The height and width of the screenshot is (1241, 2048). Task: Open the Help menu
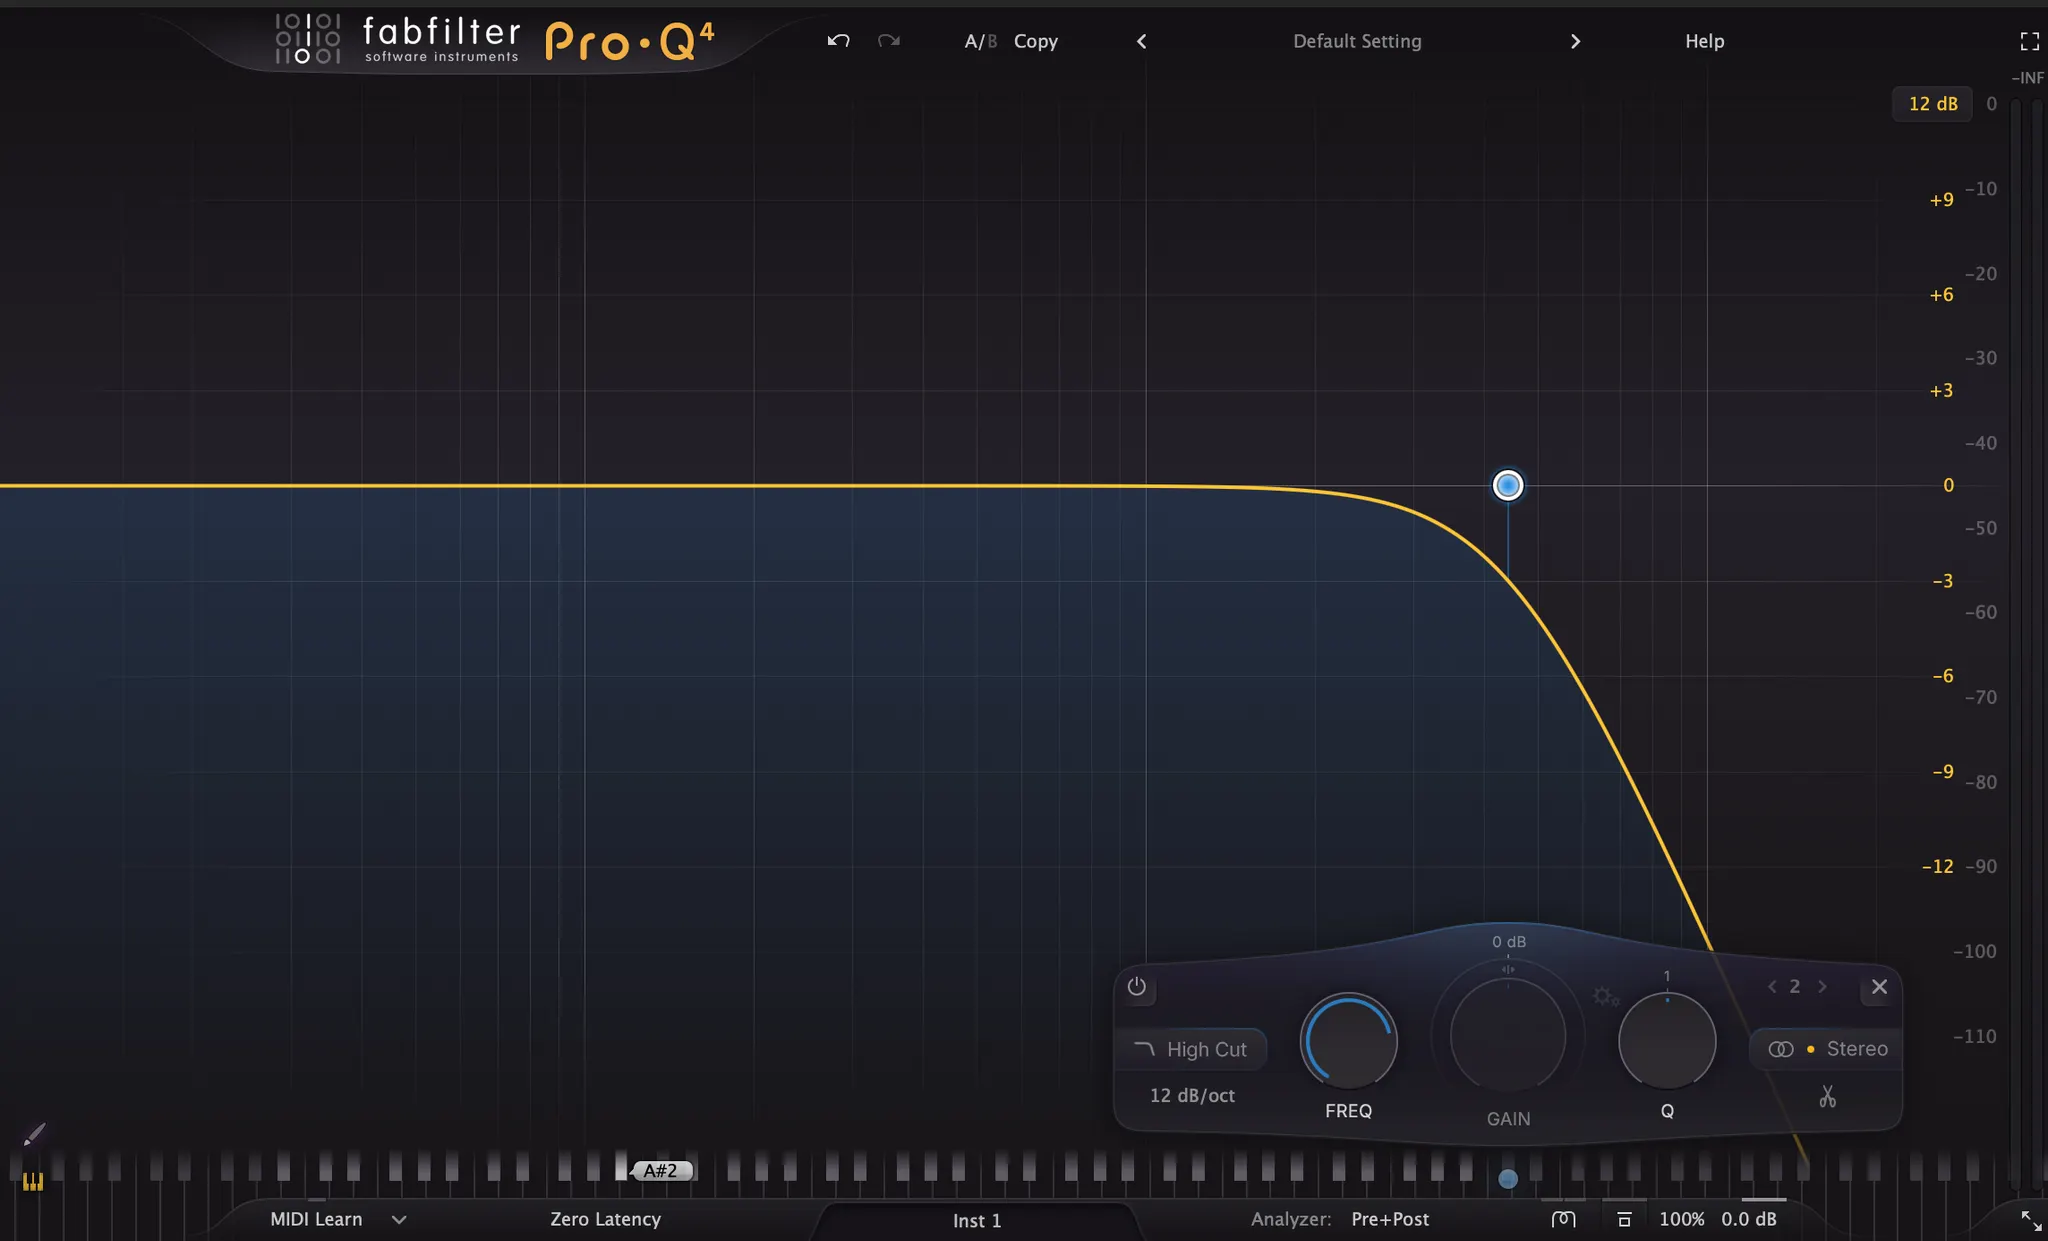point(1704,41)
